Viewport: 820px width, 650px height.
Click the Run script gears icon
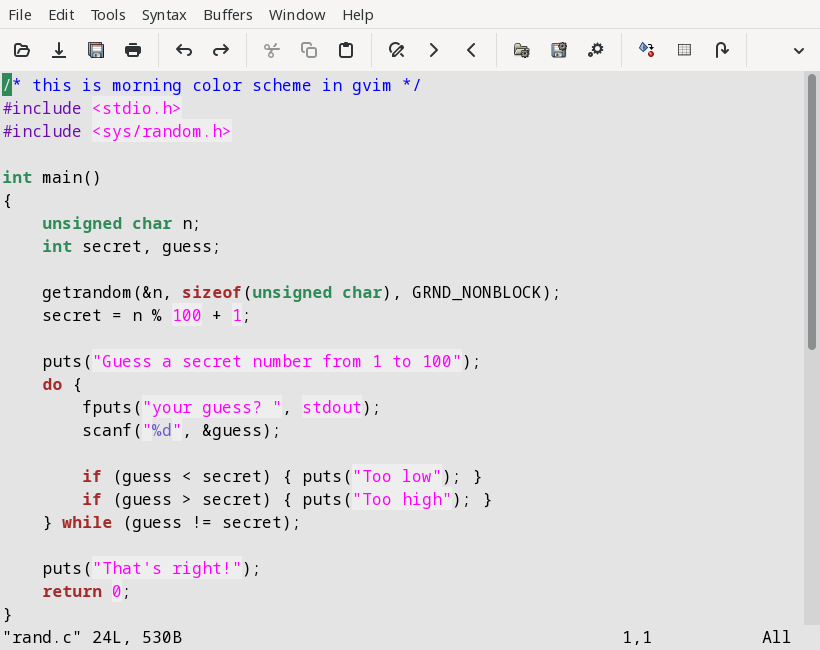[x=595, y=50]
